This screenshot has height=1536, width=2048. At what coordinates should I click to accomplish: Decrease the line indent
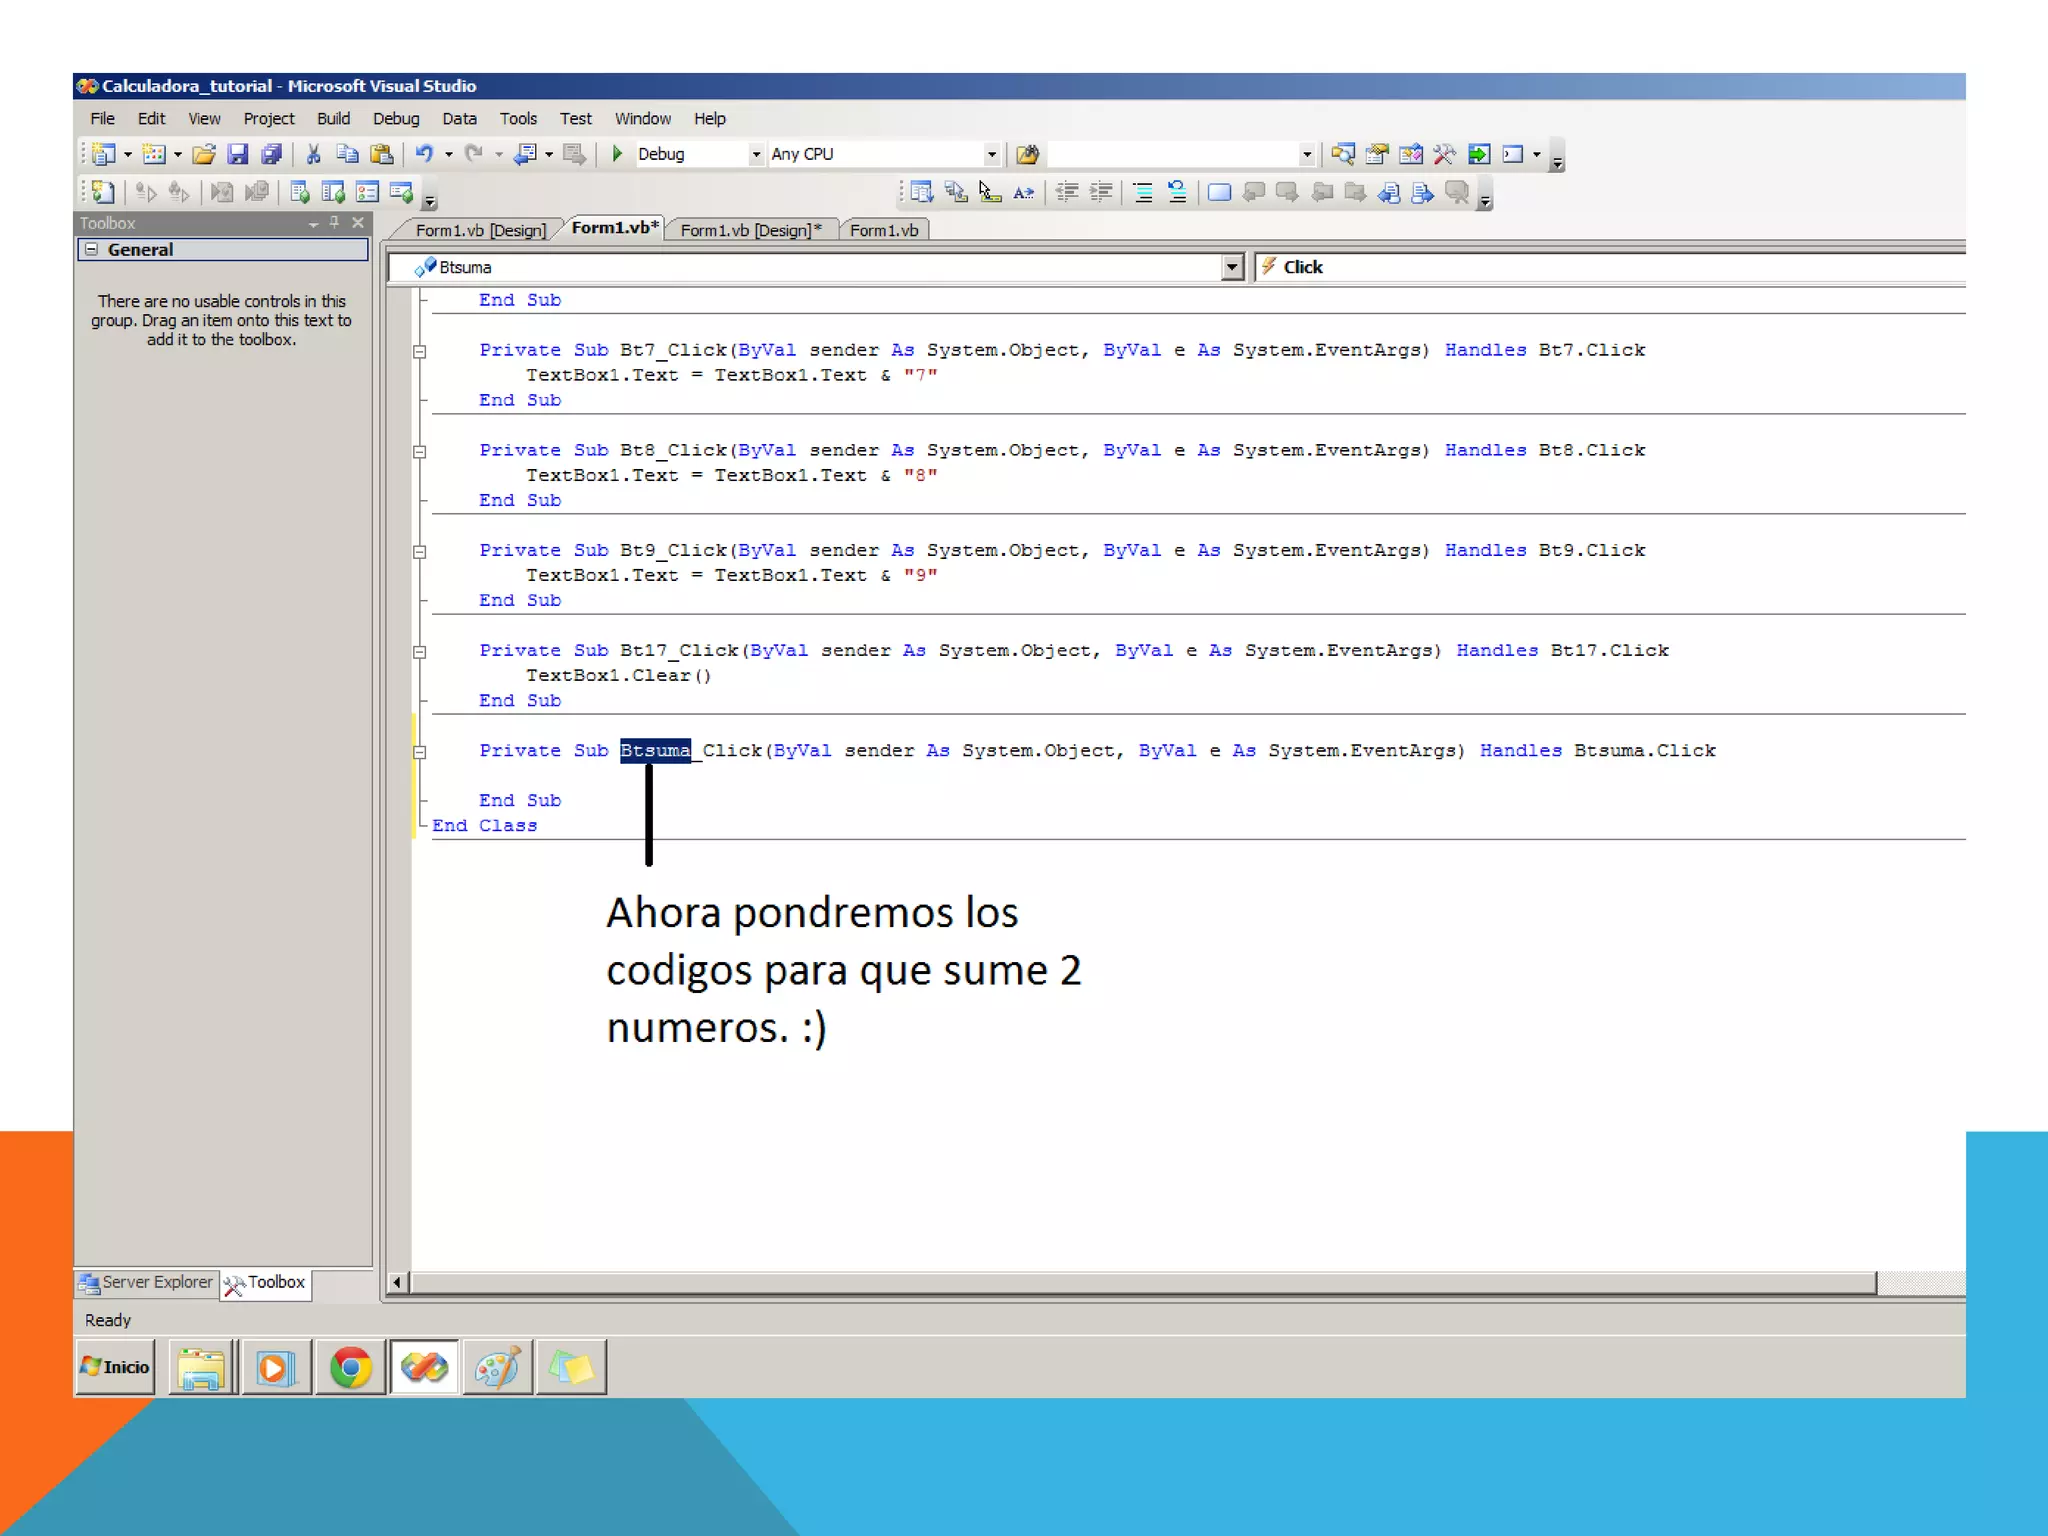point(1067,192)
